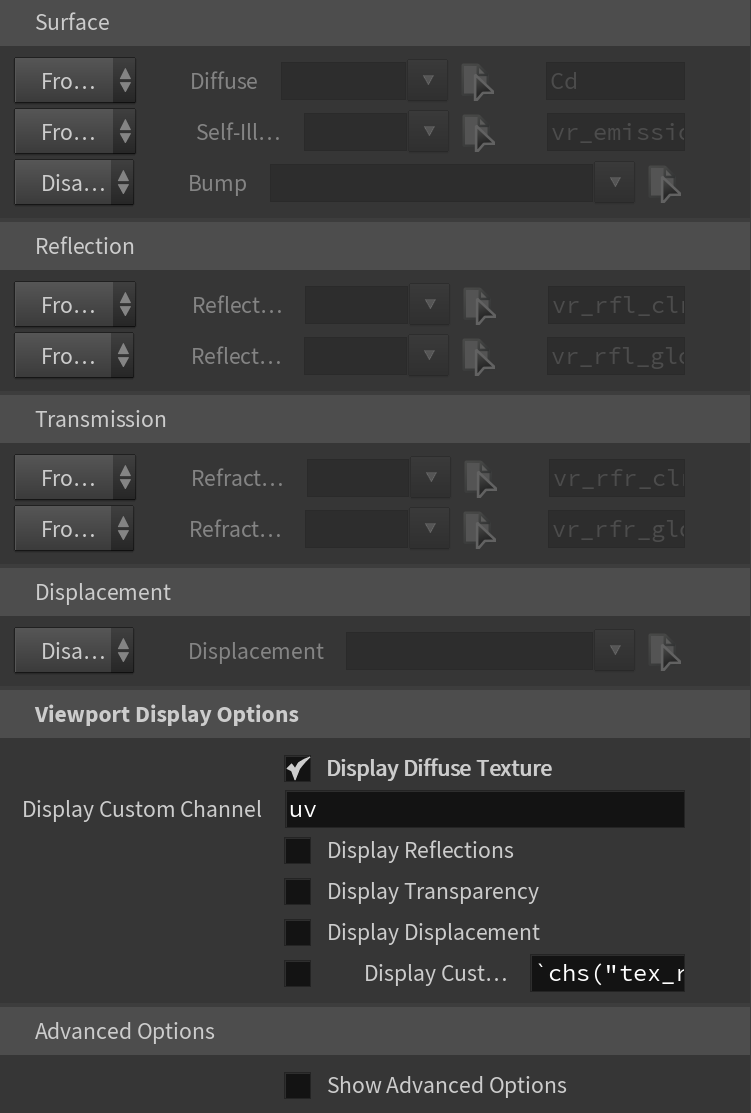Click the first Refraction row file chooser icon
The image size is (751, 1113).
pos(480,479)
